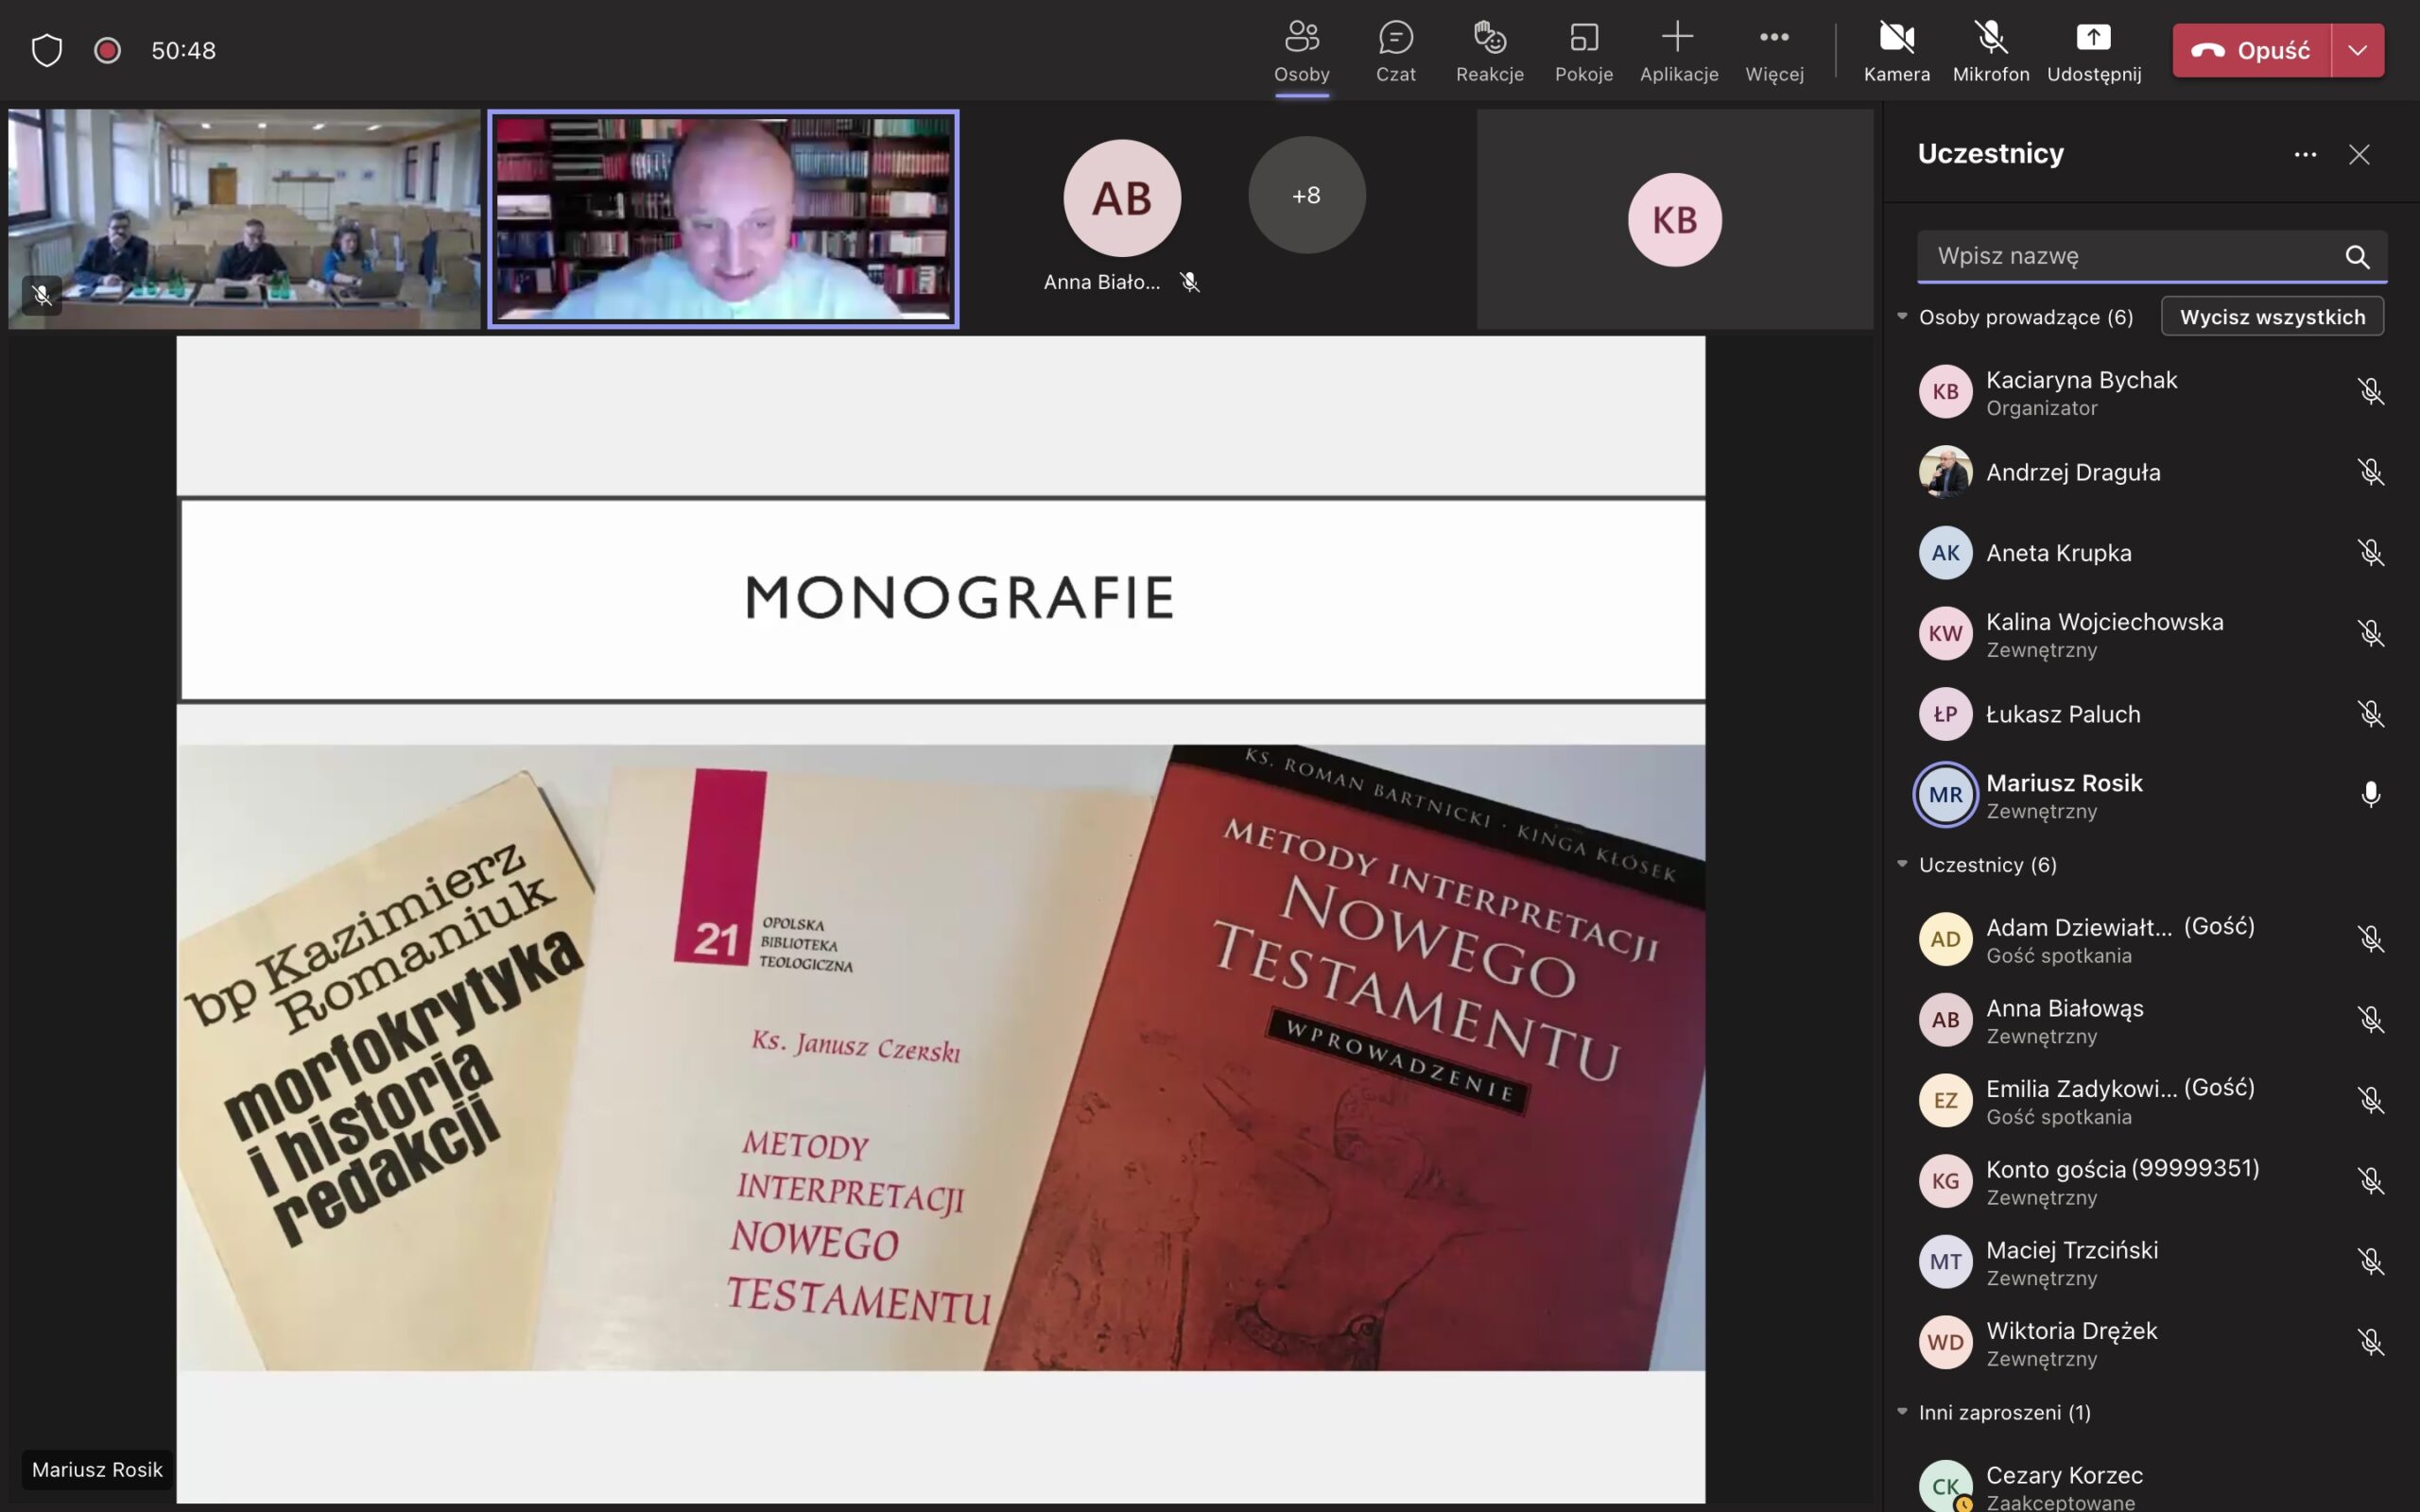Click the Wycisz wszystkich button
This screenshot has width=2420, height=1512.
tap(2272, 317)
